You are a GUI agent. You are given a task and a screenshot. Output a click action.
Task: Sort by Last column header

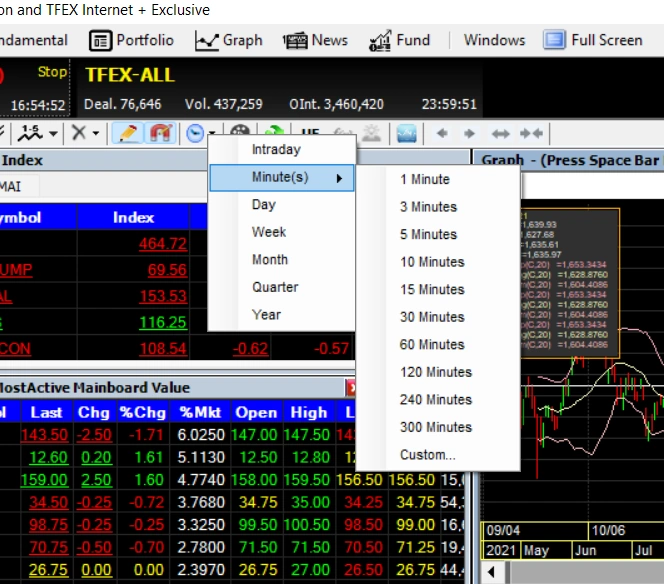(x=46, y=412)
